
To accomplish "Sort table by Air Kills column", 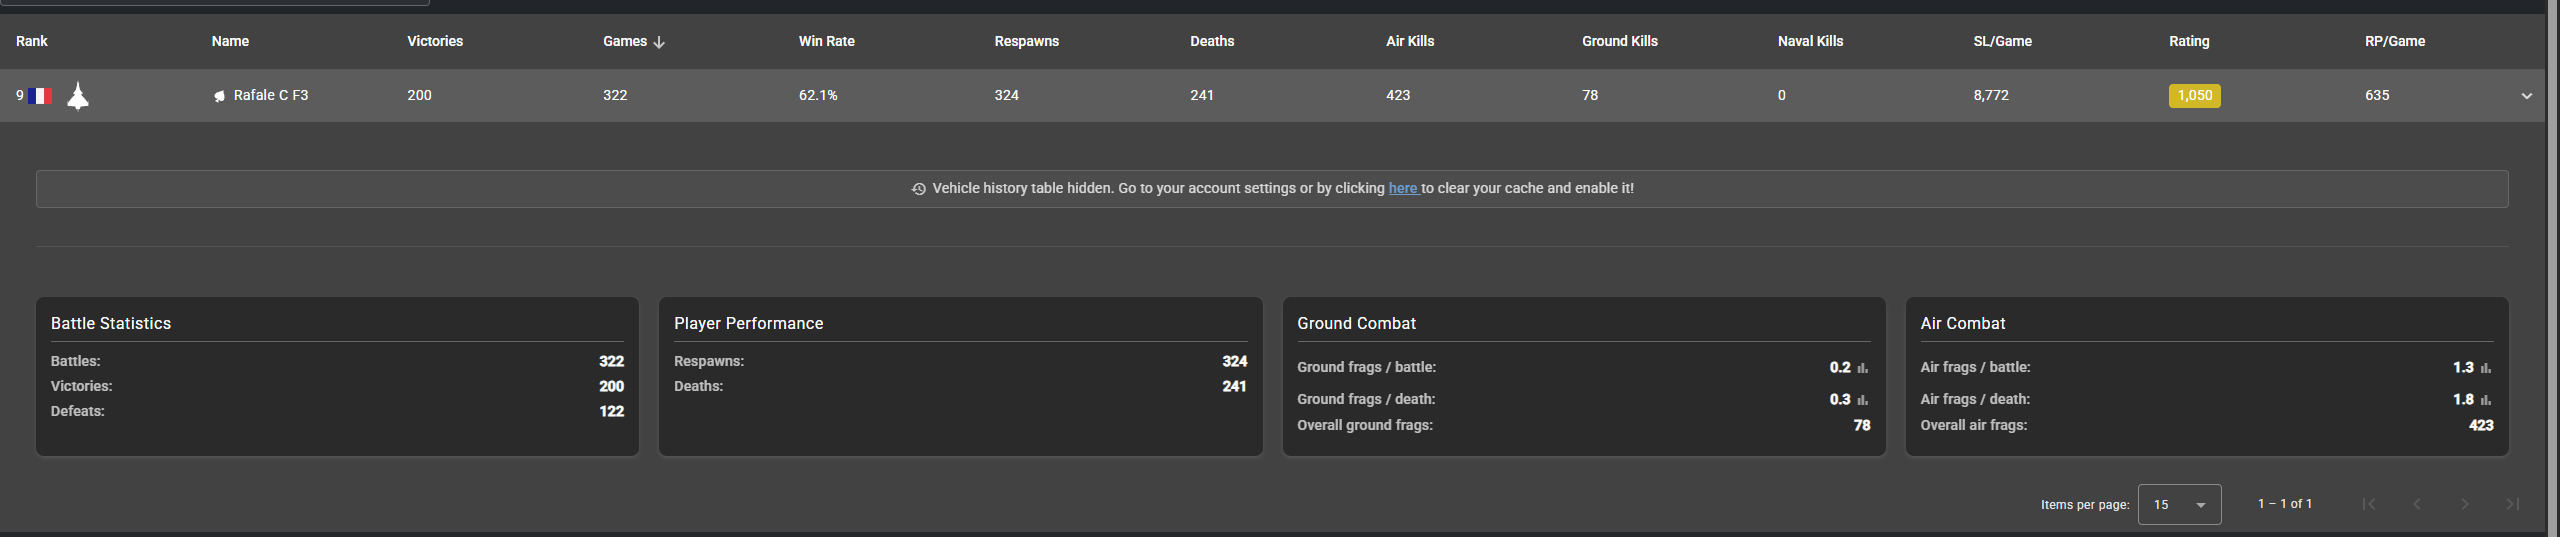I will click(x=1409, y=41).
